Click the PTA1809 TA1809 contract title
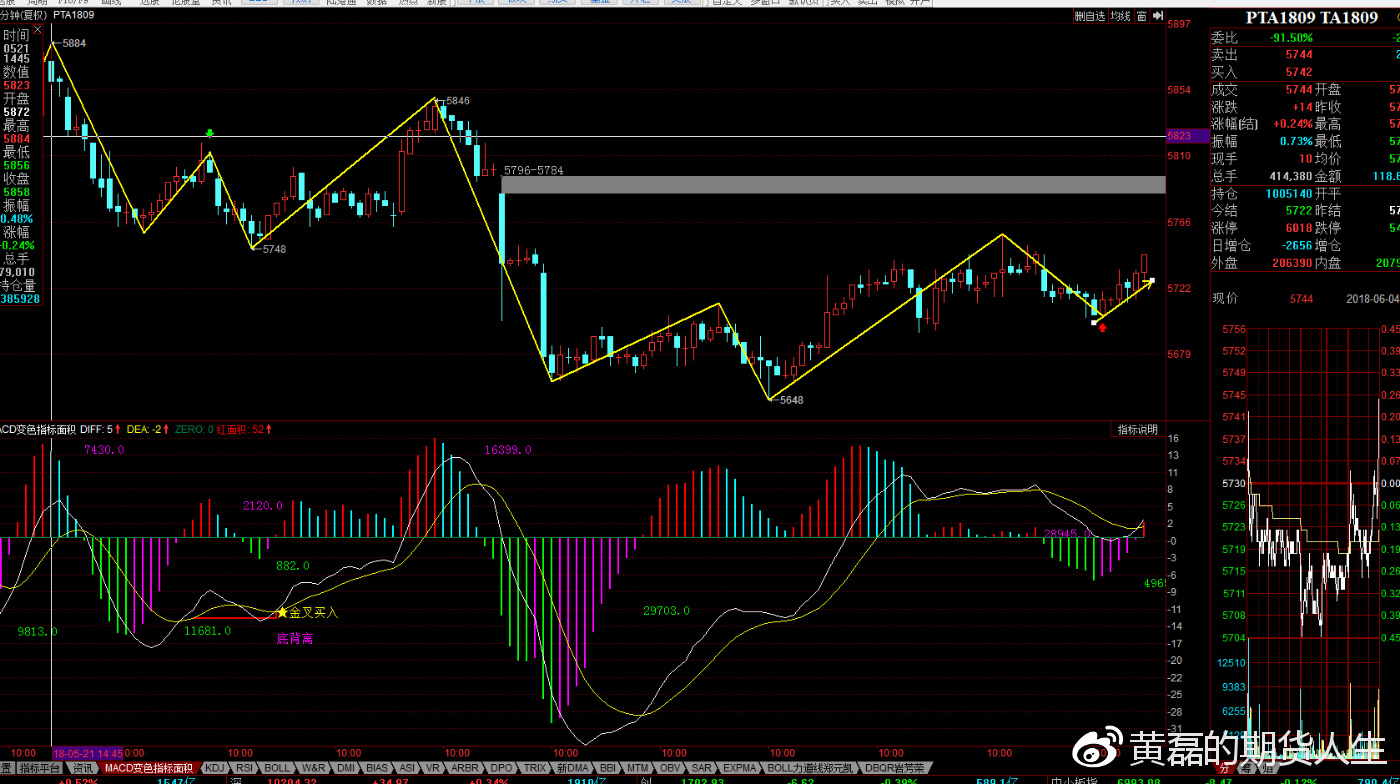The height and width of the screenshot is (784, 1400). (1311, 18)
